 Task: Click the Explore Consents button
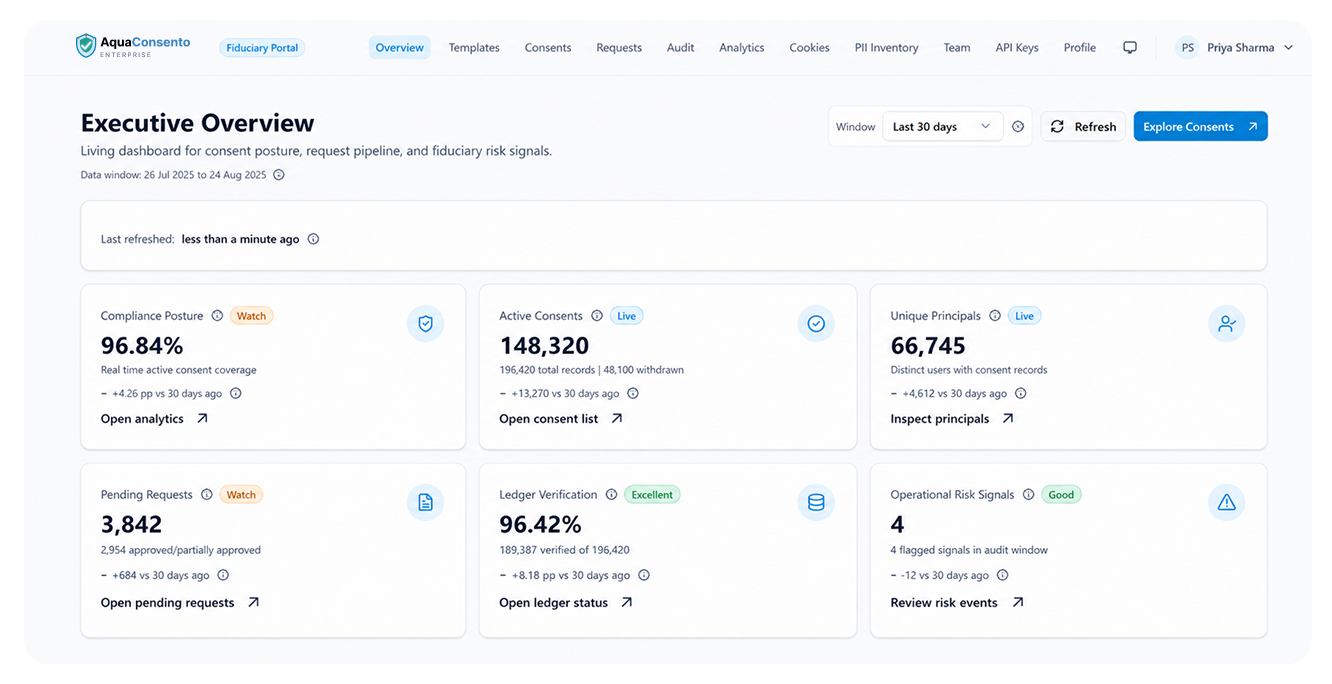tap(1201, 127)
